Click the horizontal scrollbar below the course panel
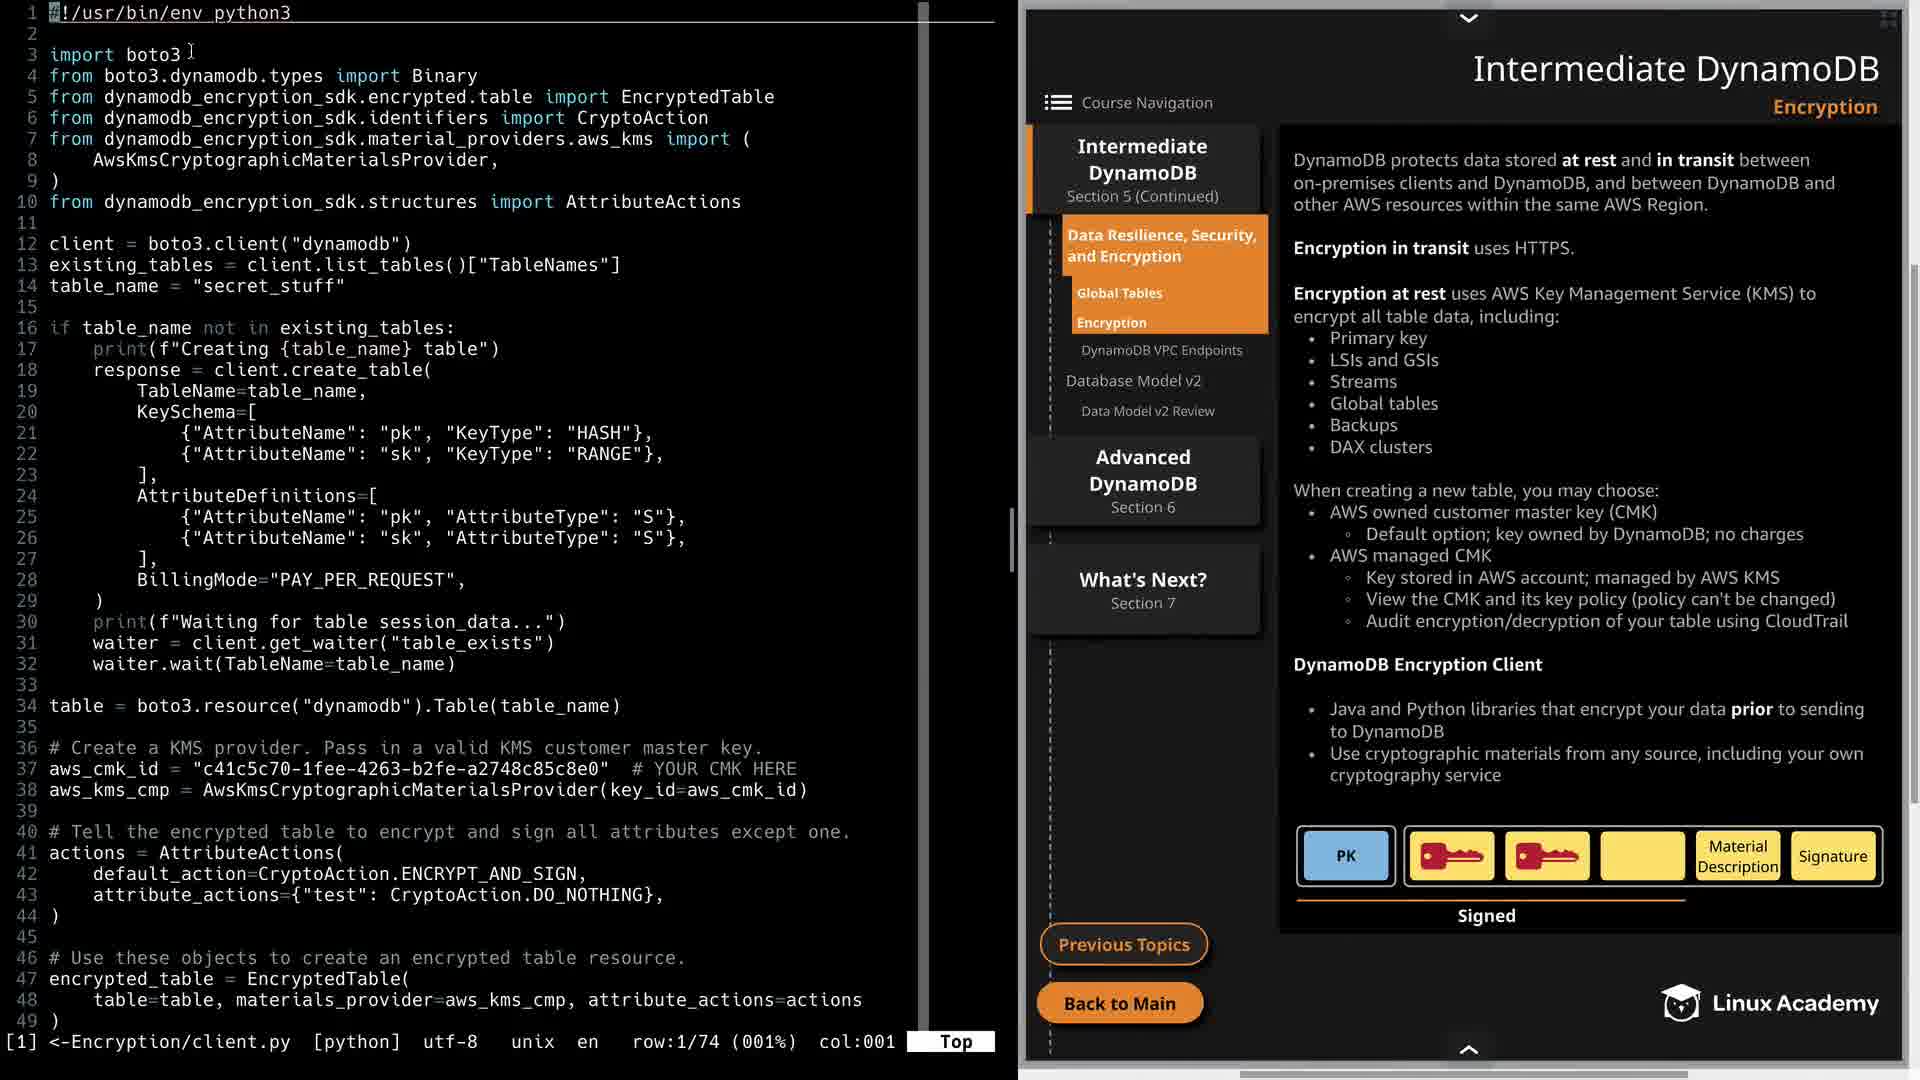Image resolution: width=1920 pixels, height=1080 pixels. (1463, 1074)
